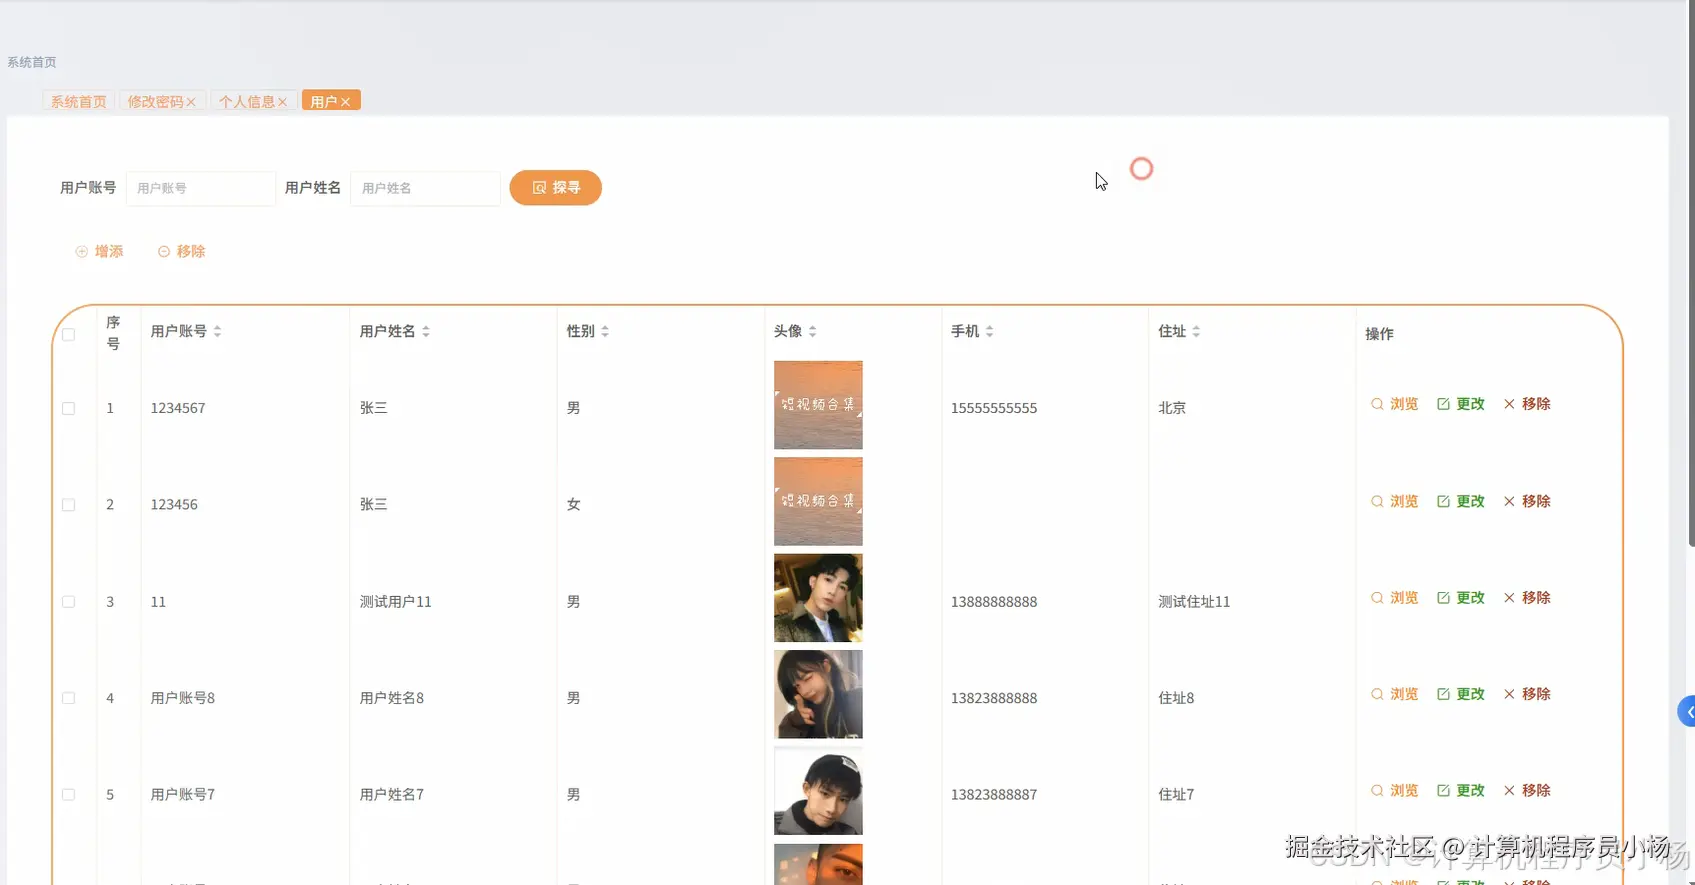Sort by the 头像 column arrows
1695x885 pixels.
click(x=813, y=331)
